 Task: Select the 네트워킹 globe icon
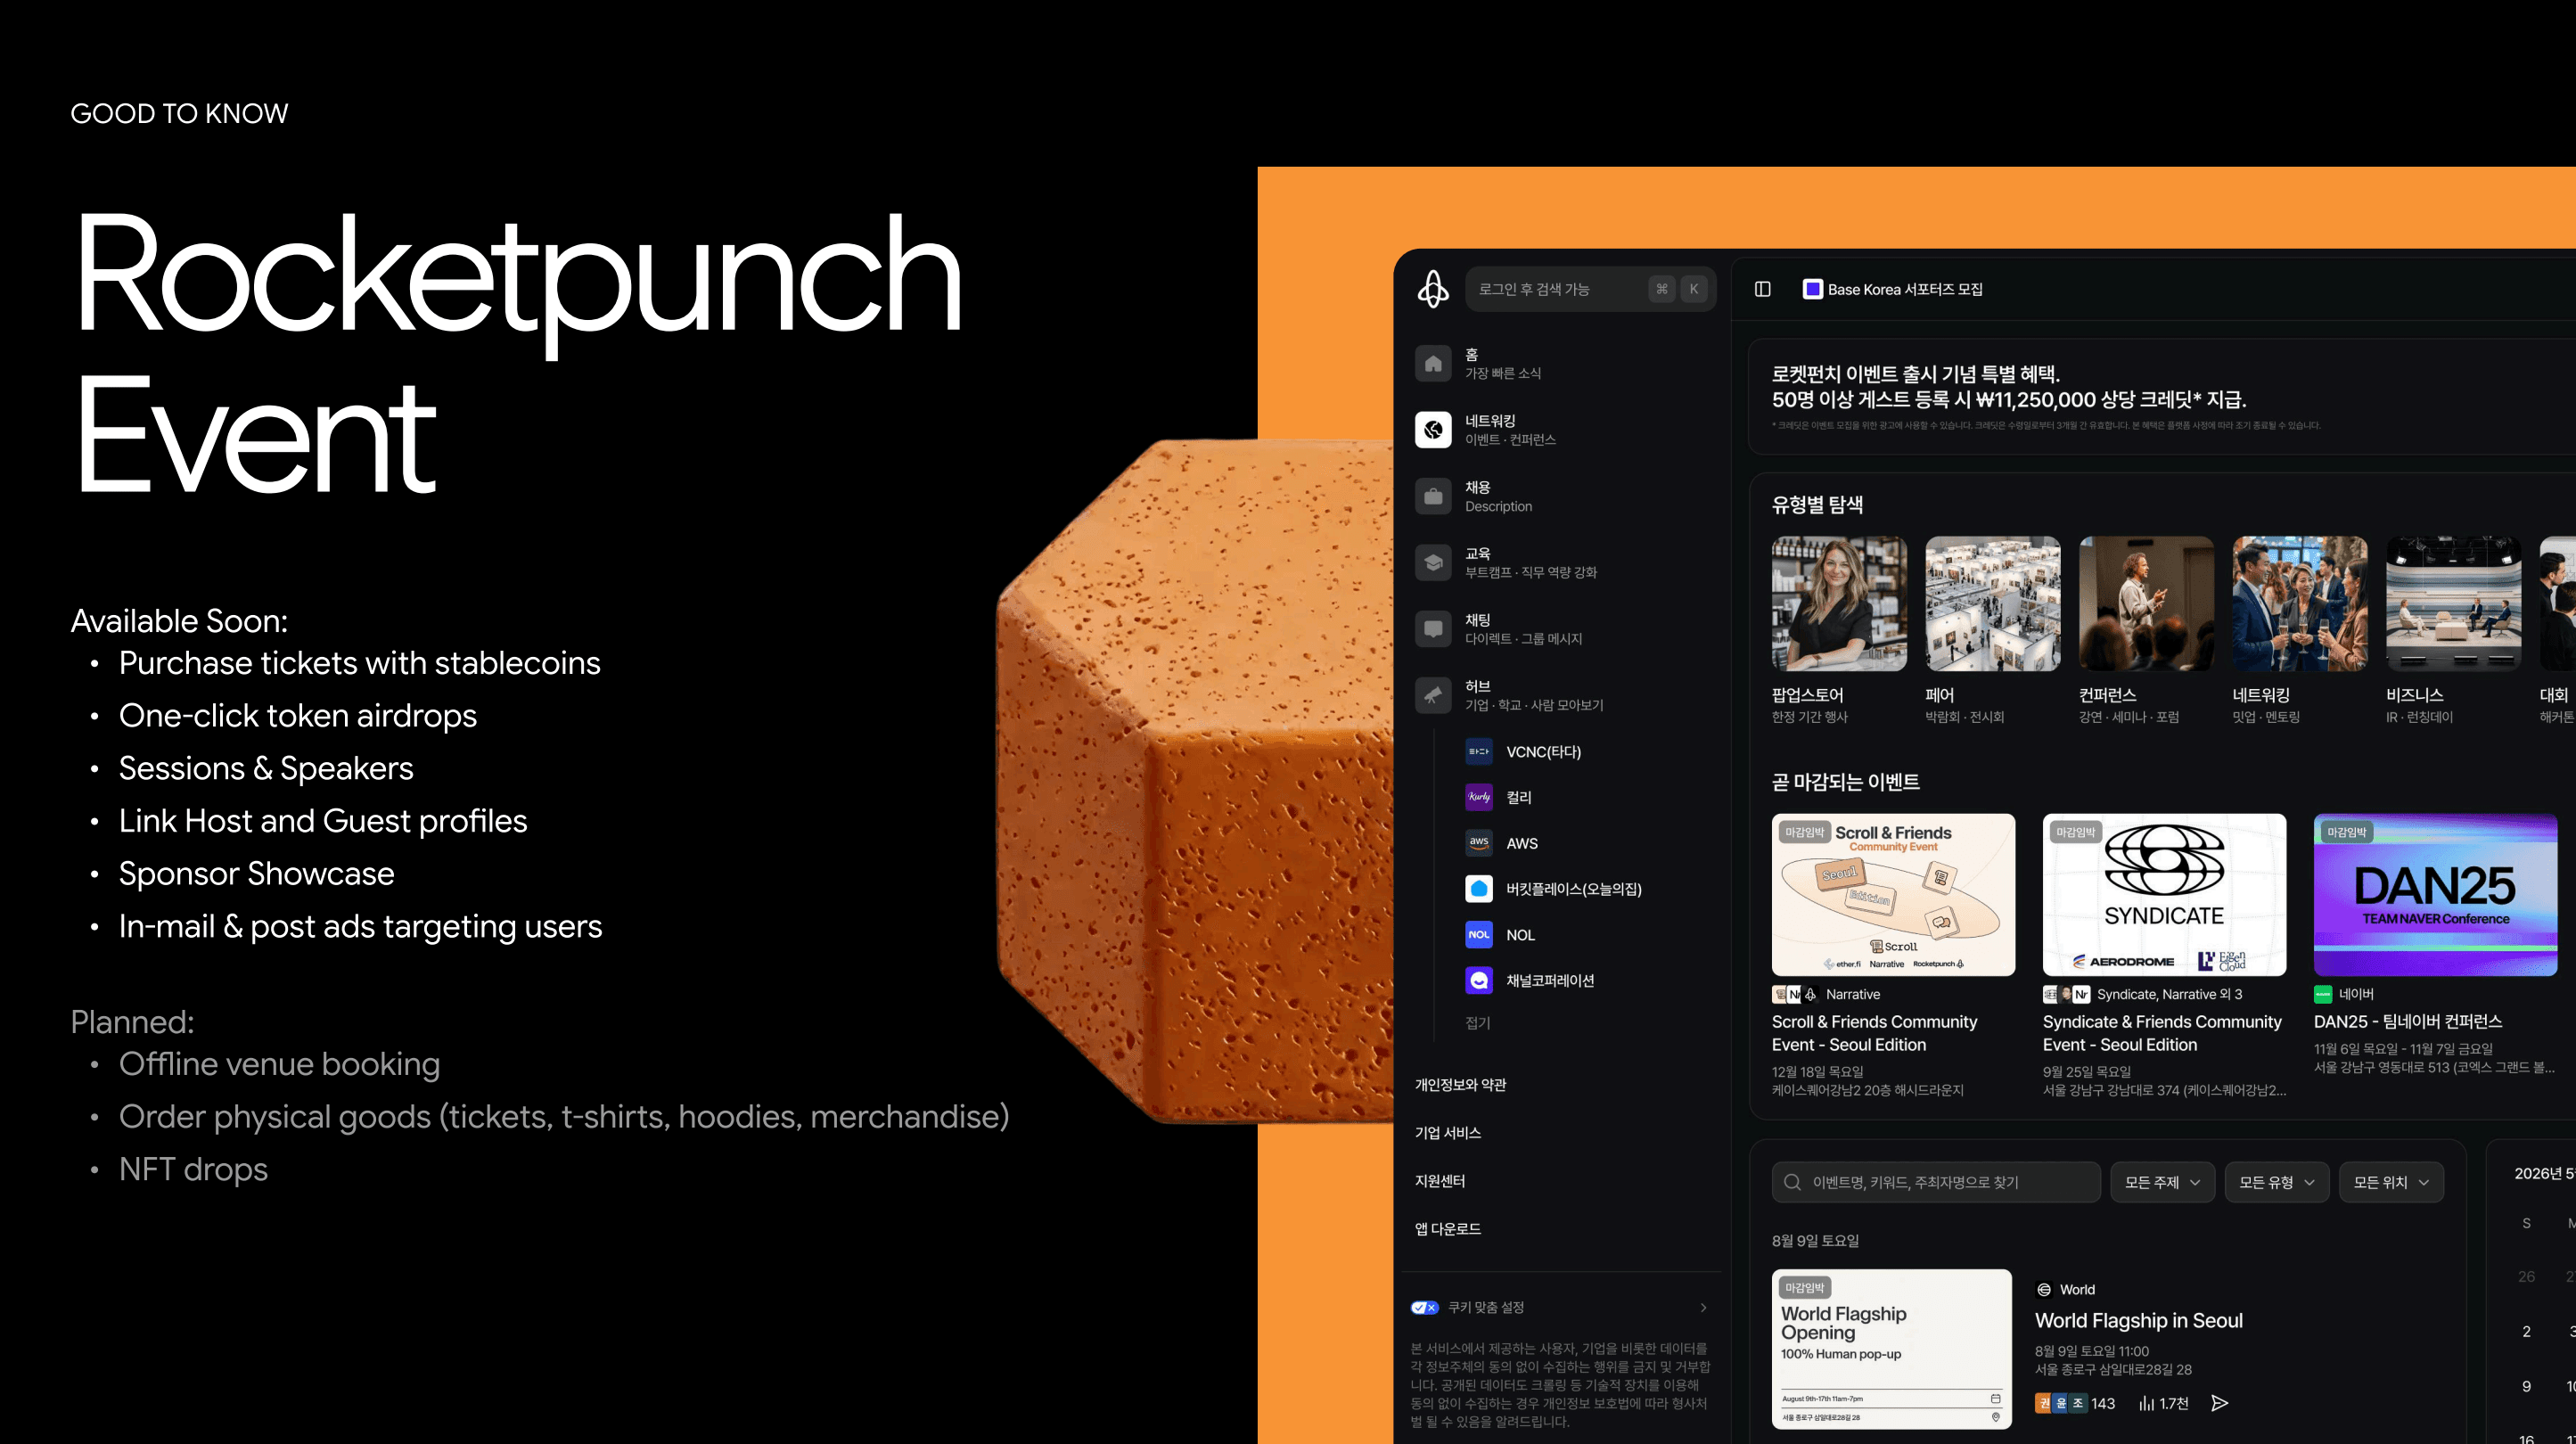click(1433, 429)
